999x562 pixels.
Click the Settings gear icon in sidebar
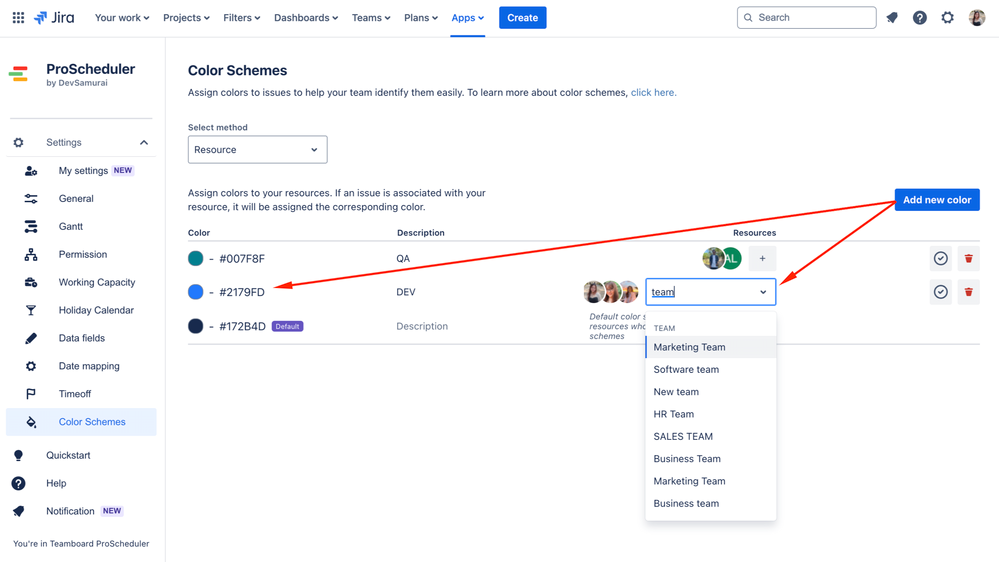(18, 143)
